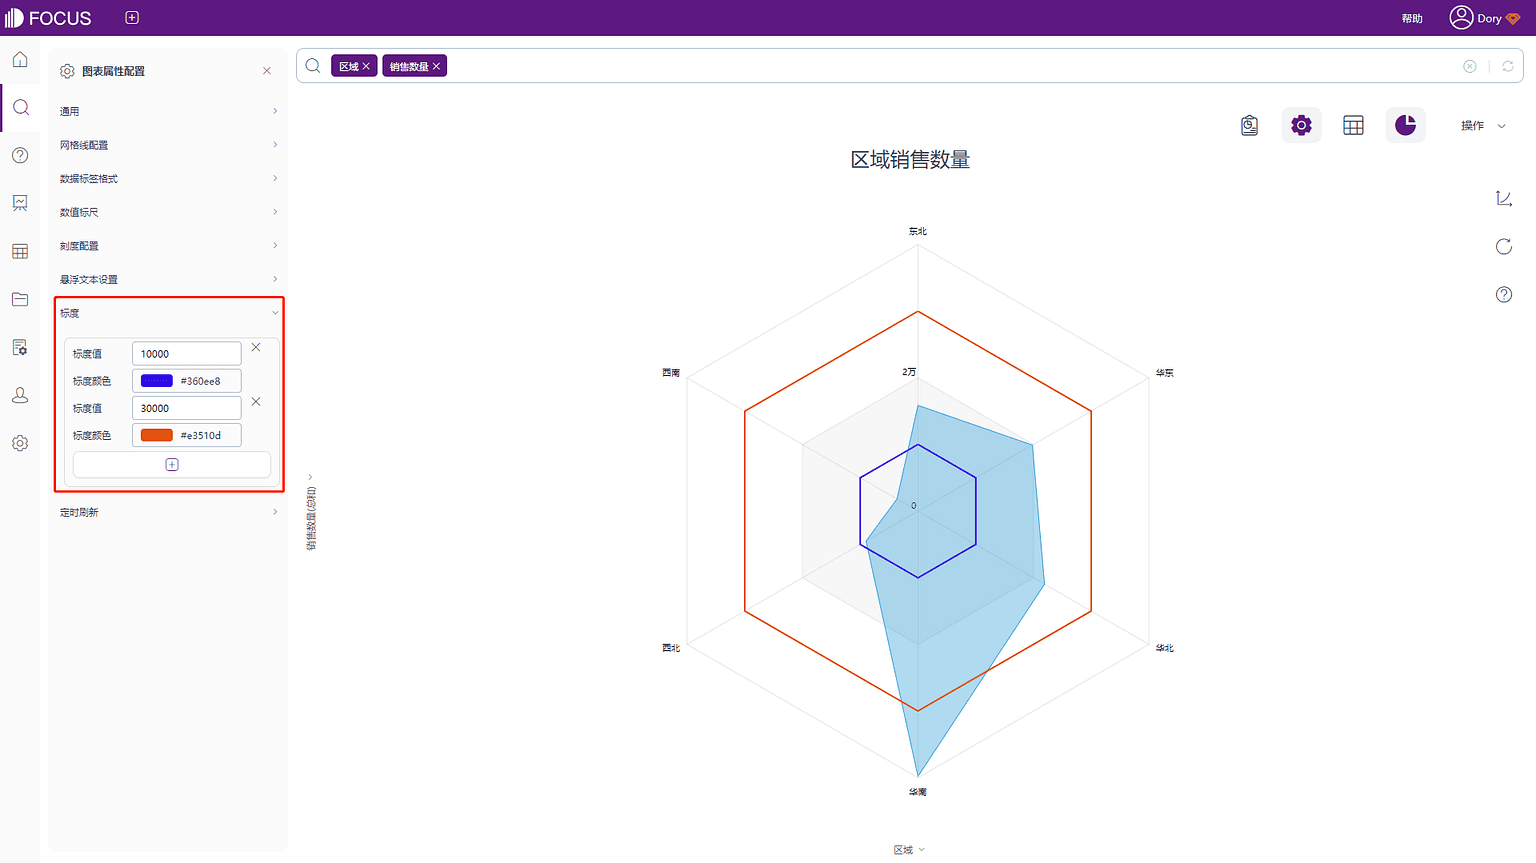
Task: Click the Dory user avatar icon
Action: coord(1461,18)
